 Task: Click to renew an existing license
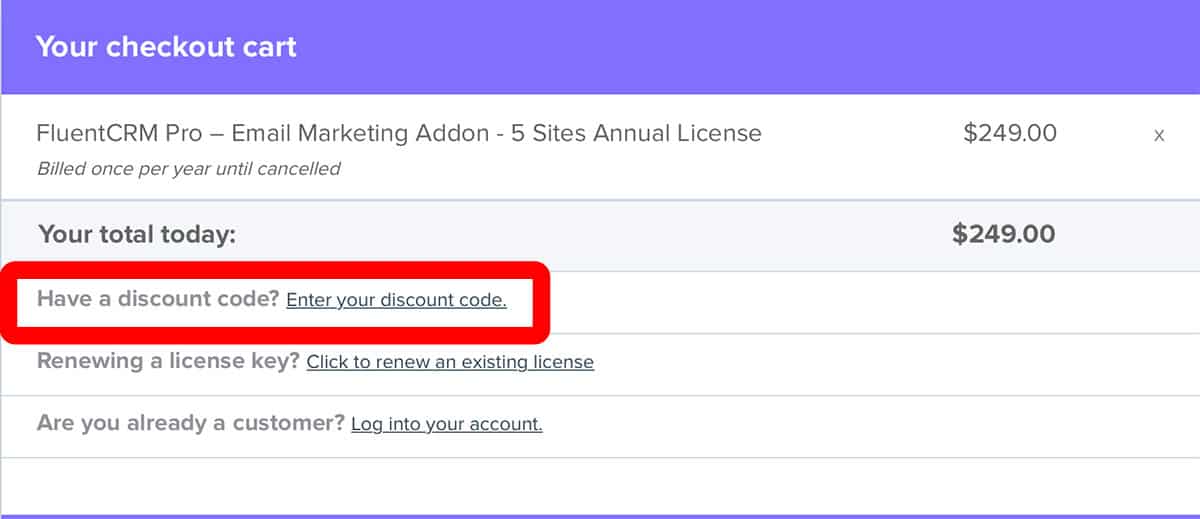coord(450,362)
